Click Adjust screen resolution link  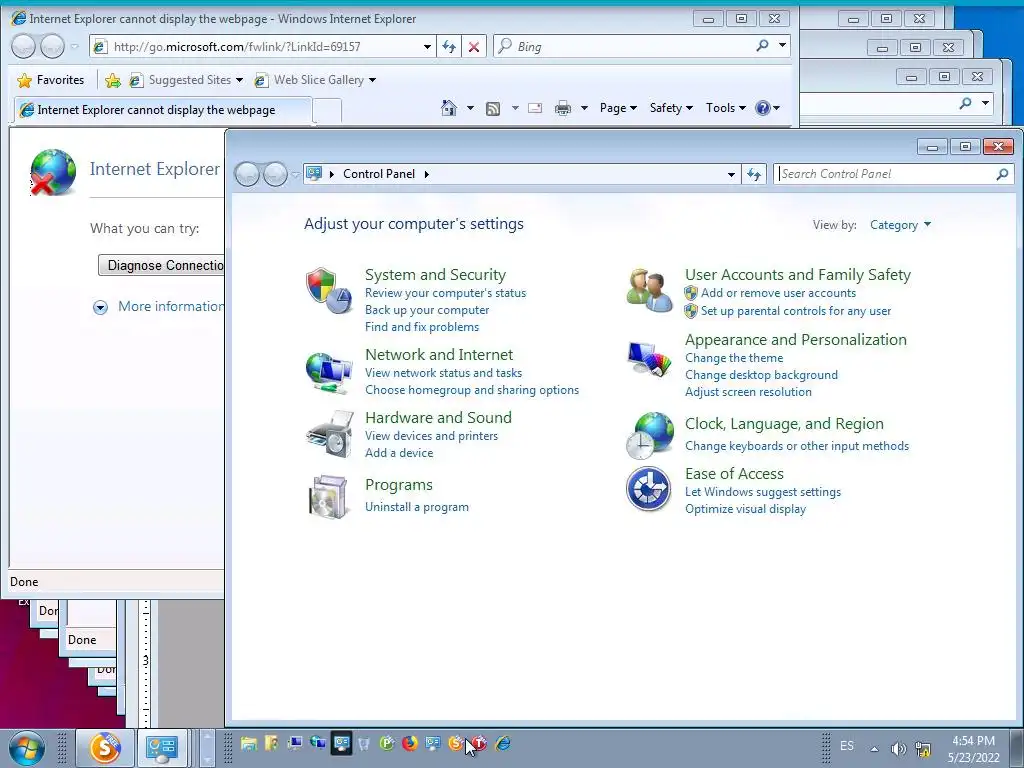[x=748, y=392]
